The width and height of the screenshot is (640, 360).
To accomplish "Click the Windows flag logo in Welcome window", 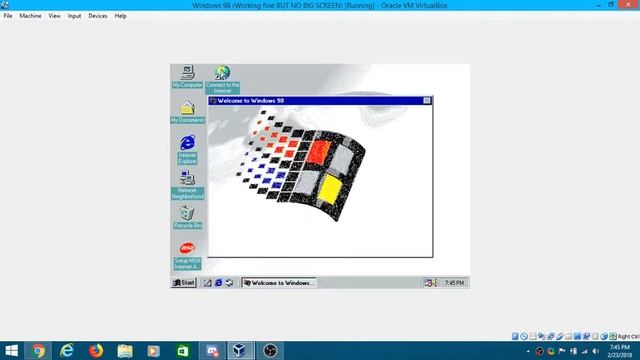I will tap(301, 166).
